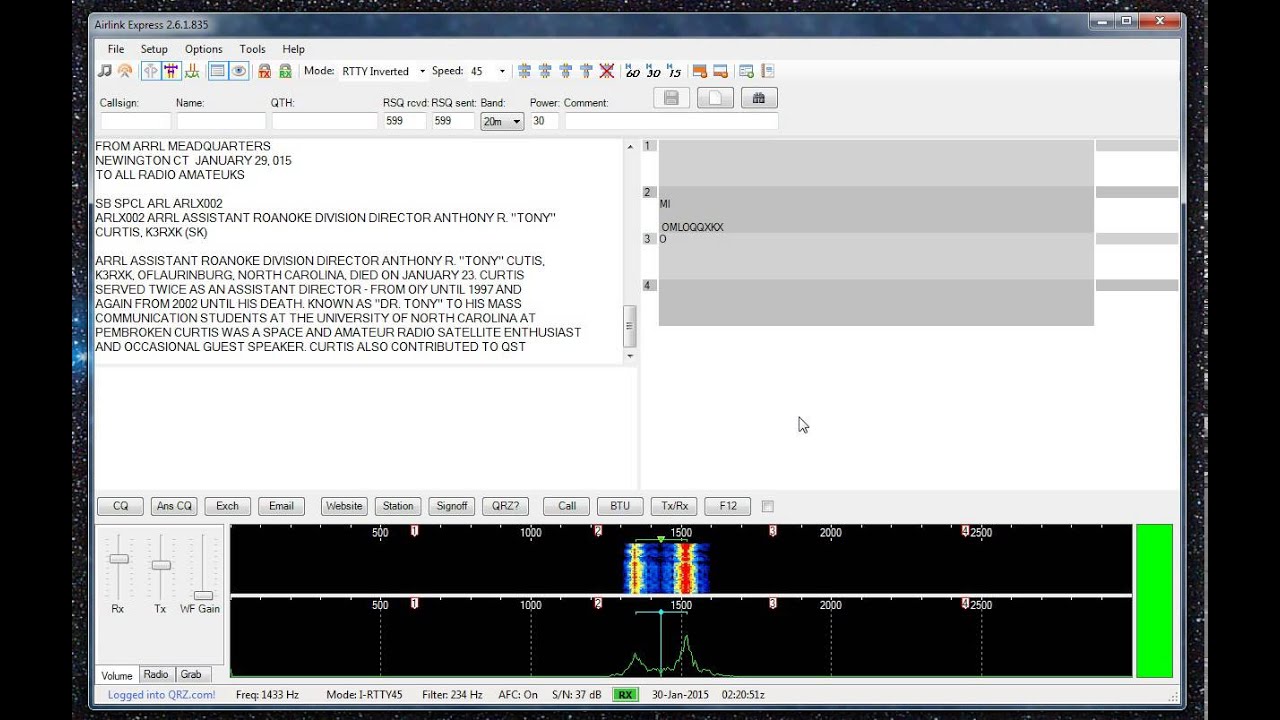Click the third channel marker toolbar icon
This screenshot has width=1280, height=720.
(566, 71)
